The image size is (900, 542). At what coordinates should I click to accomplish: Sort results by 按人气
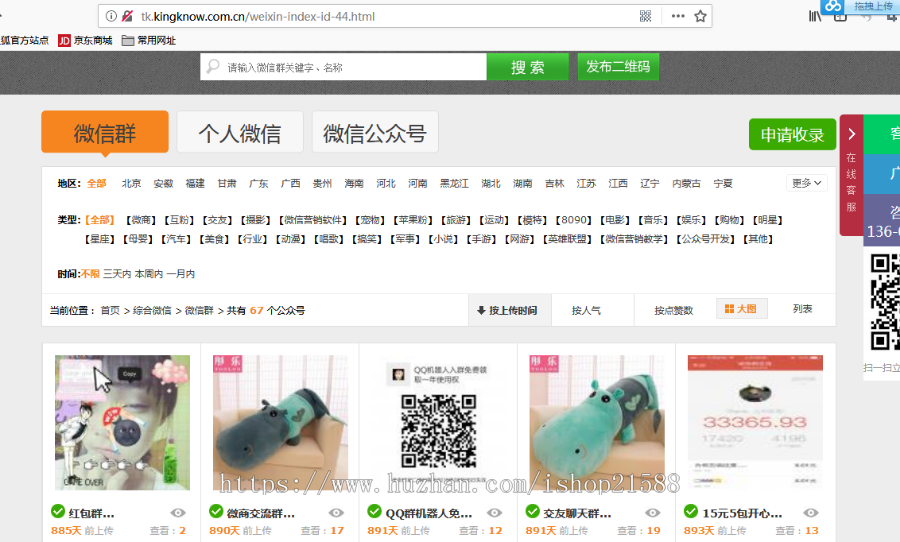click(586, 310)
